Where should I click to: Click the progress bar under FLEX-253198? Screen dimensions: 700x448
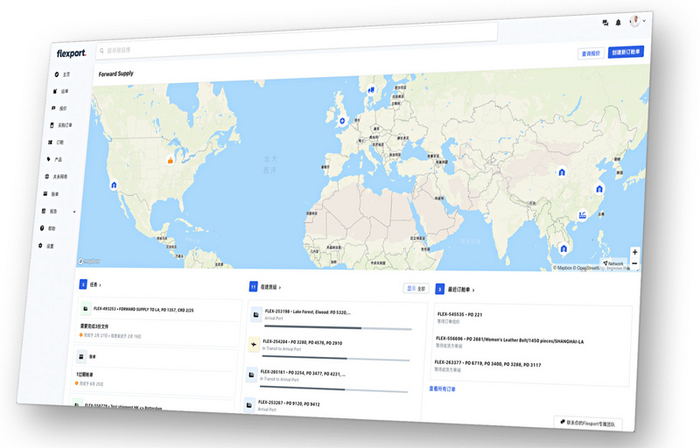point(338,328)
